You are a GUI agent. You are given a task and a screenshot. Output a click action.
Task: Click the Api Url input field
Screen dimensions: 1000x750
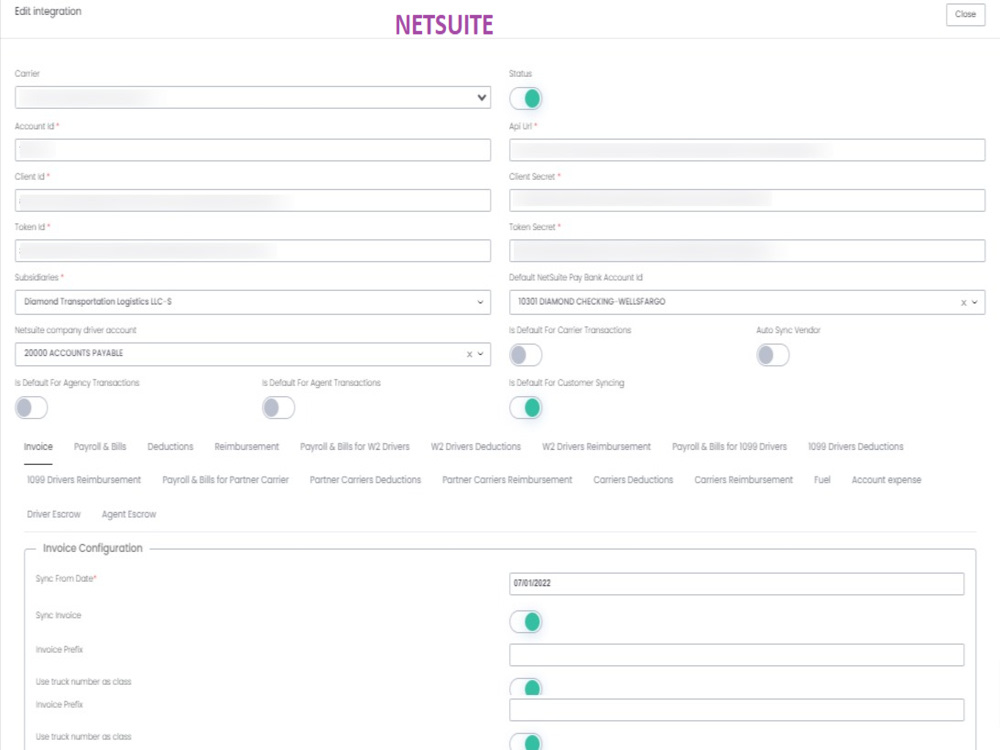747,150
